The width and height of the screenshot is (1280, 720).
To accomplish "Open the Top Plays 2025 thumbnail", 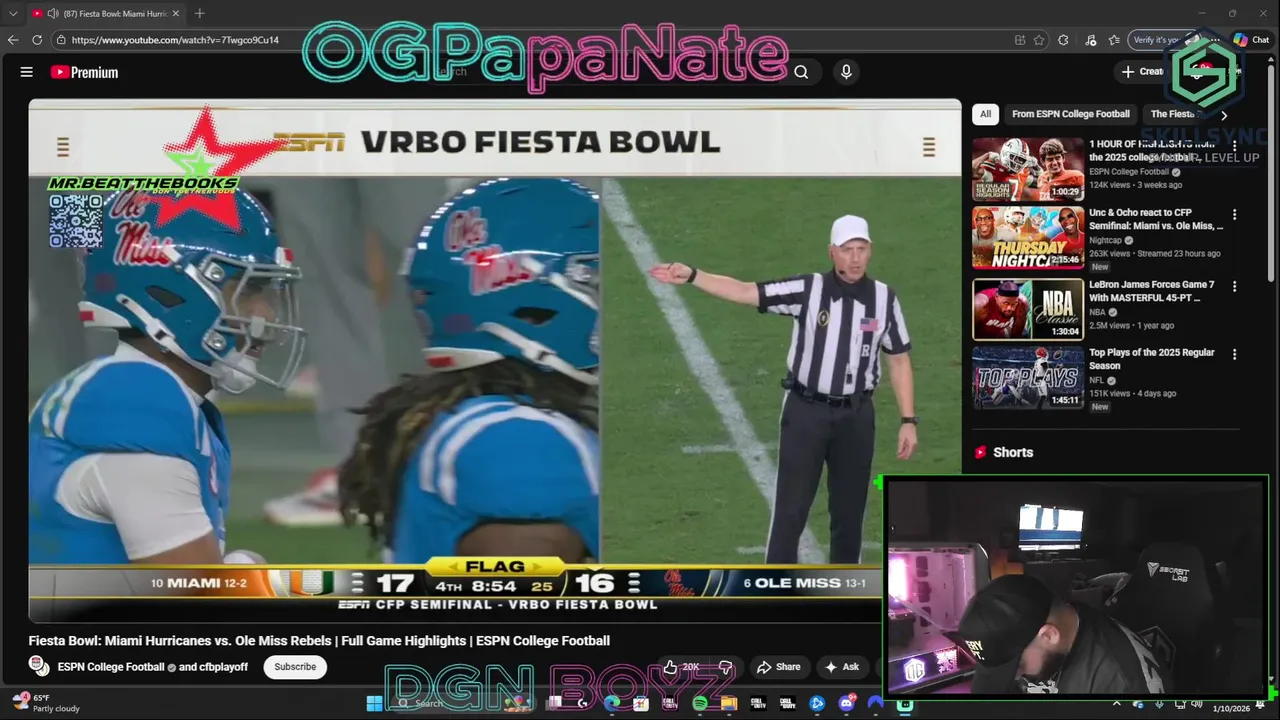I will coord(1028,378).
